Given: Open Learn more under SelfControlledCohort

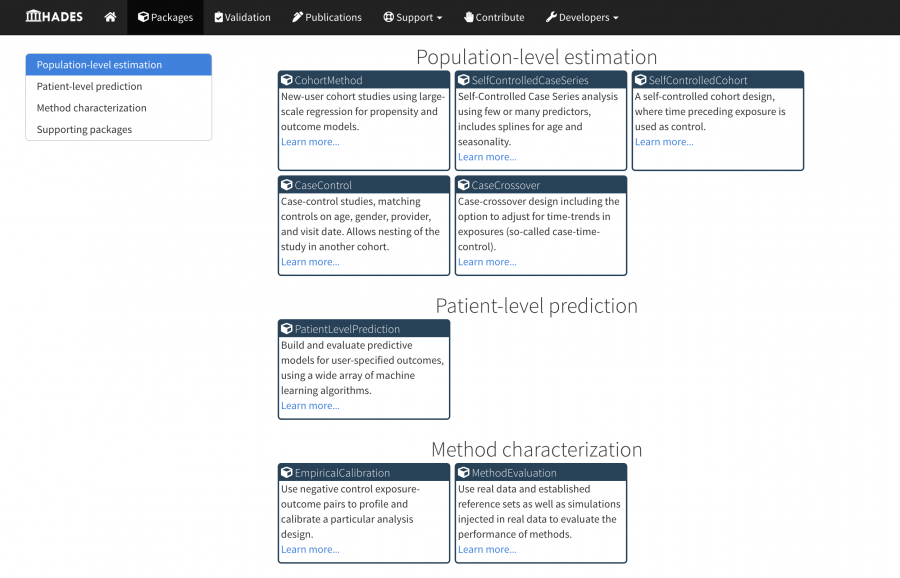Looking at the screenshot, I should click(x=664, y=141).
